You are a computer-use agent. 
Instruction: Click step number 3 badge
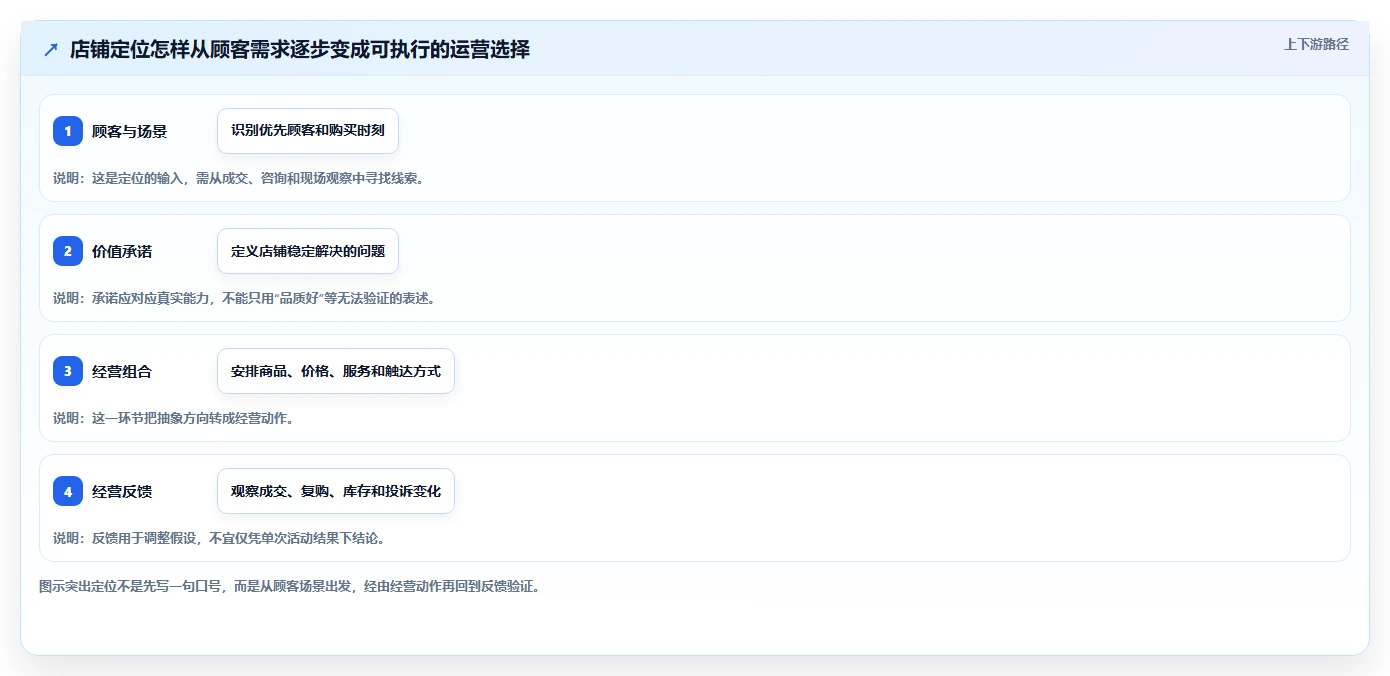[x=68, y=371]
